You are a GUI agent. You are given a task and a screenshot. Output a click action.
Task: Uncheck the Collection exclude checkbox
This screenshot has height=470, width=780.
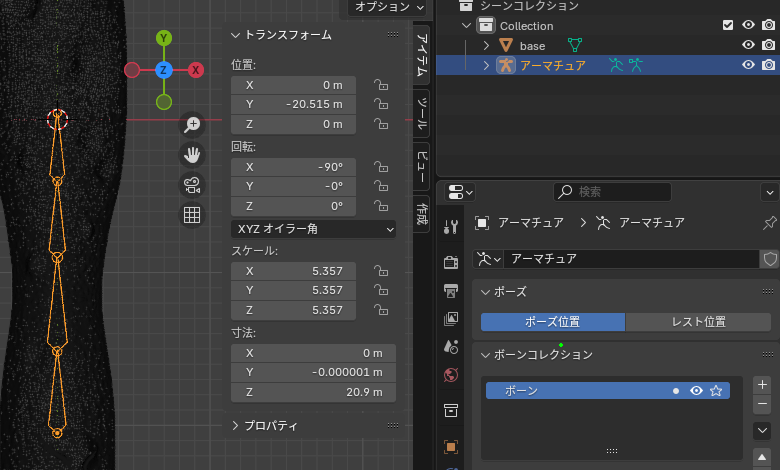point(728,25)
